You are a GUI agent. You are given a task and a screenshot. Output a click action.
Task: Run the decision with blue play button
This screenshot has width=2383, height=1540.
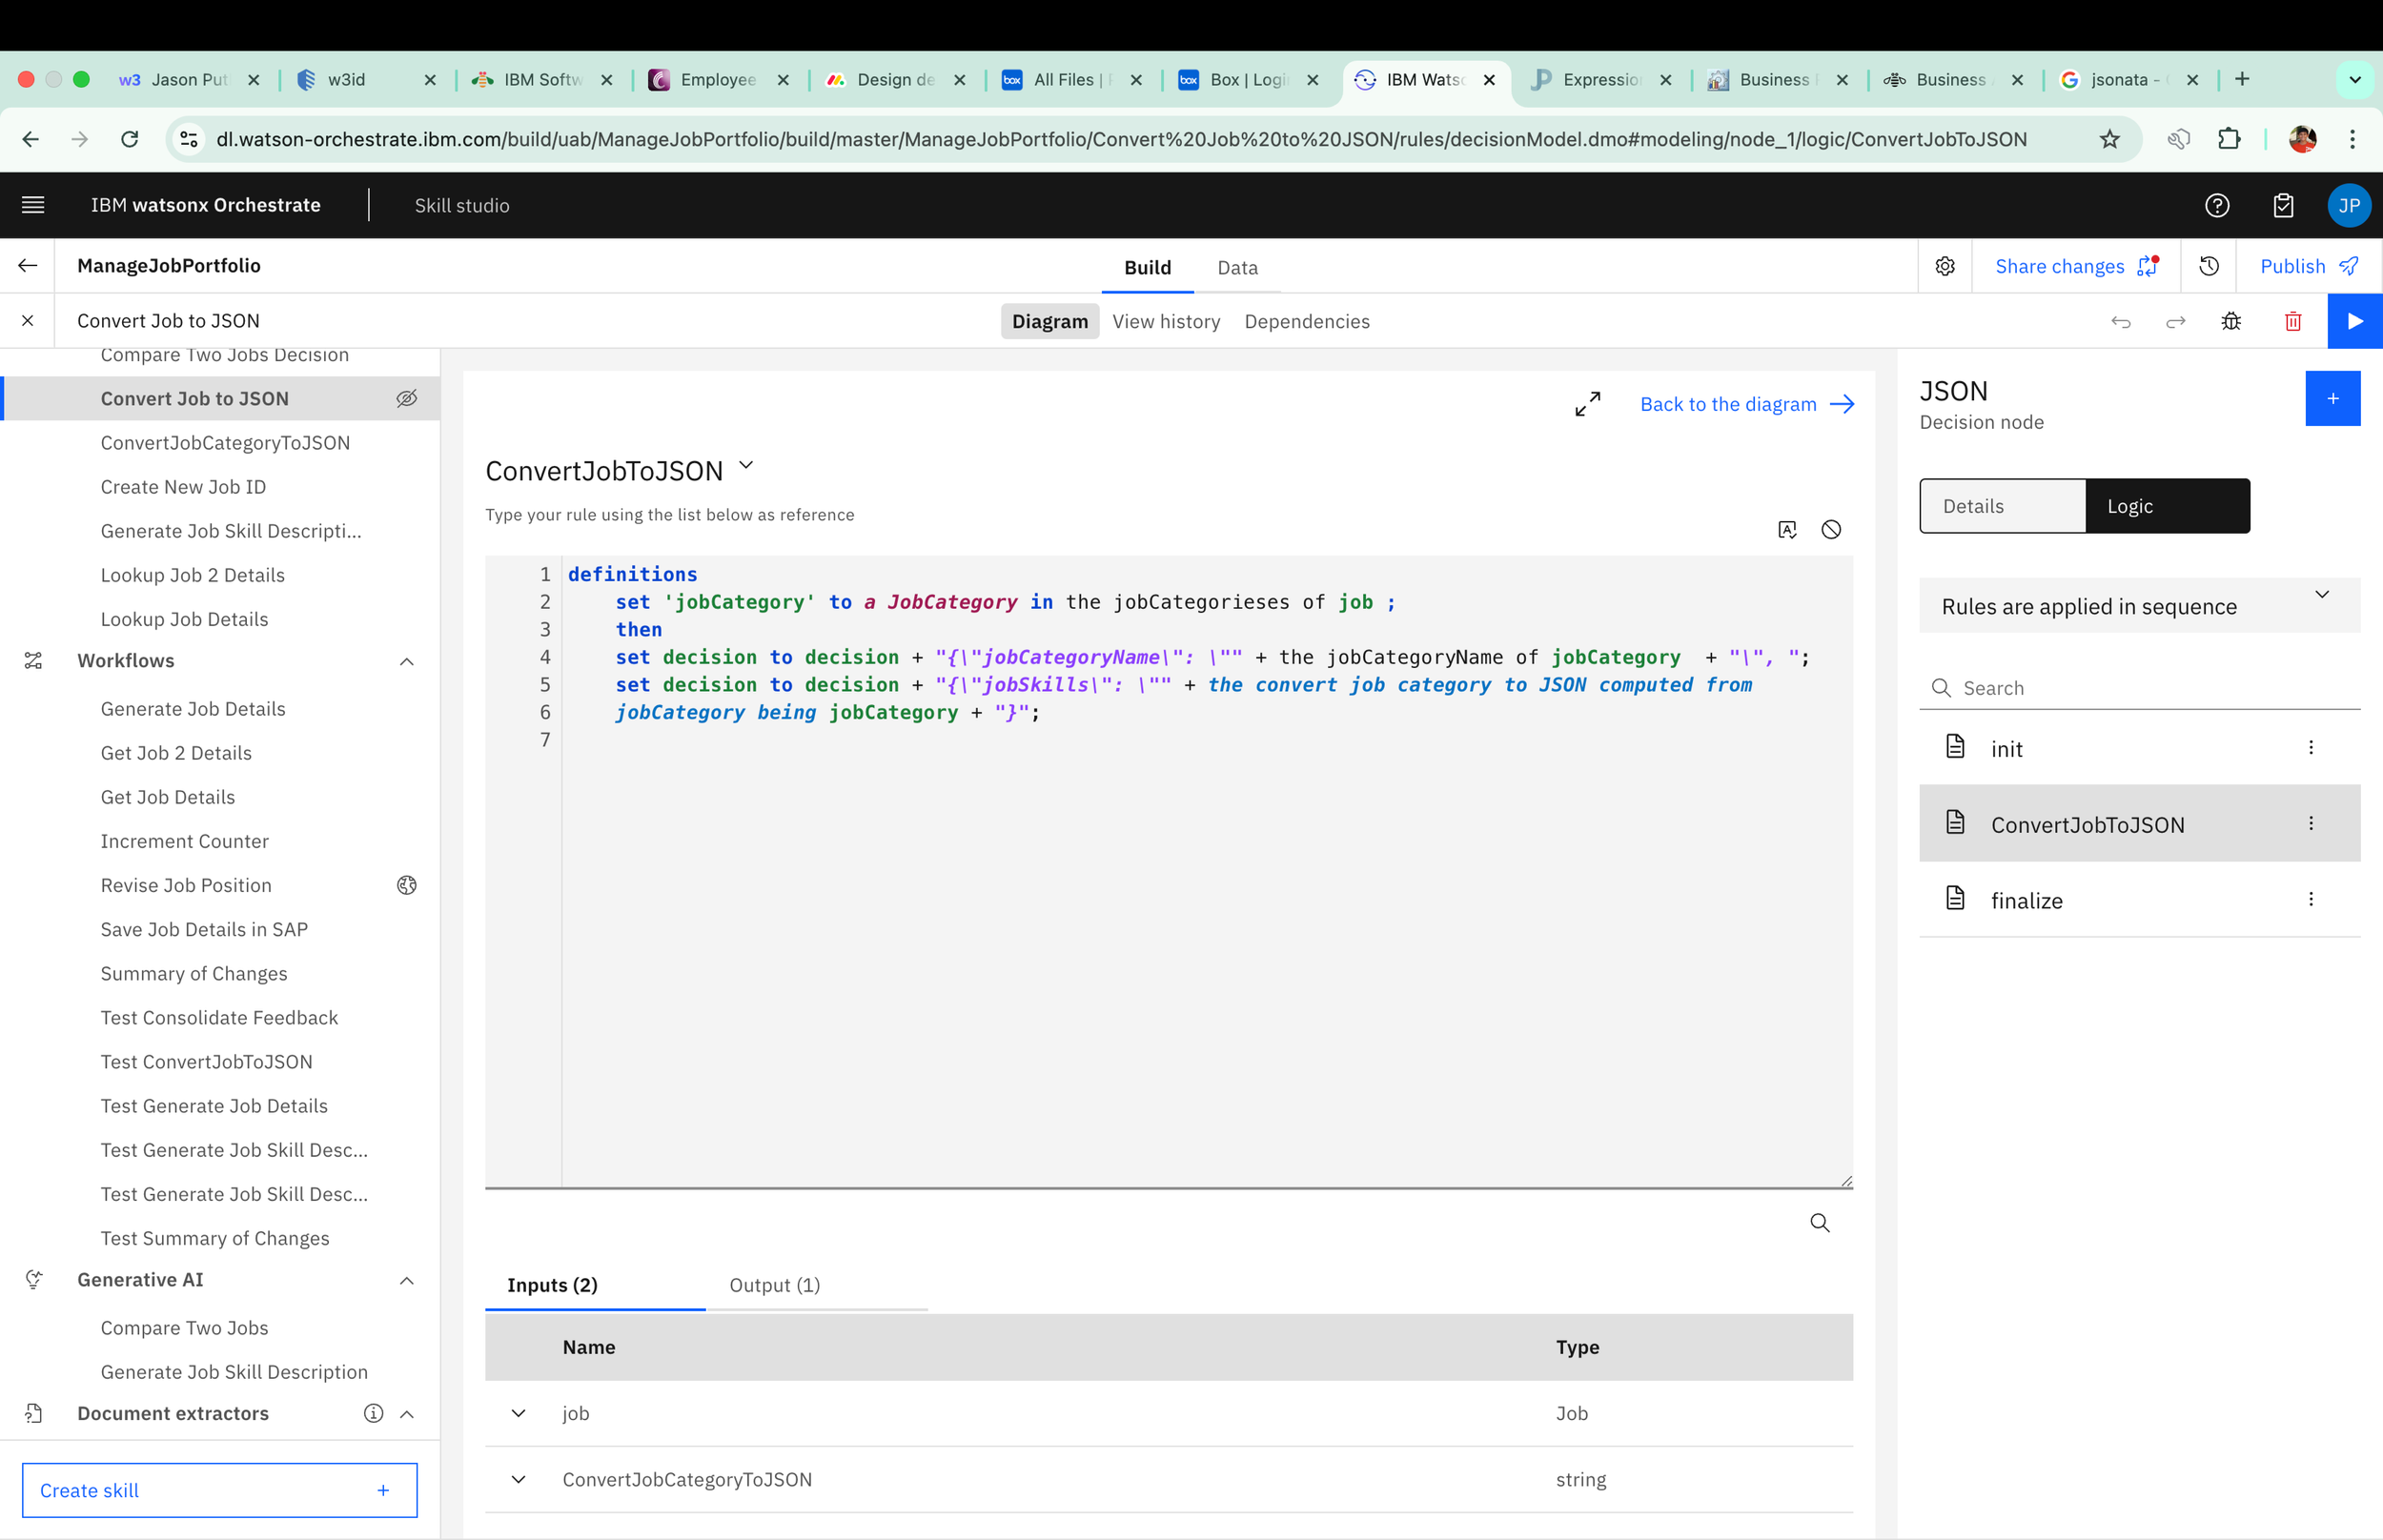(x=2354, y=321)
